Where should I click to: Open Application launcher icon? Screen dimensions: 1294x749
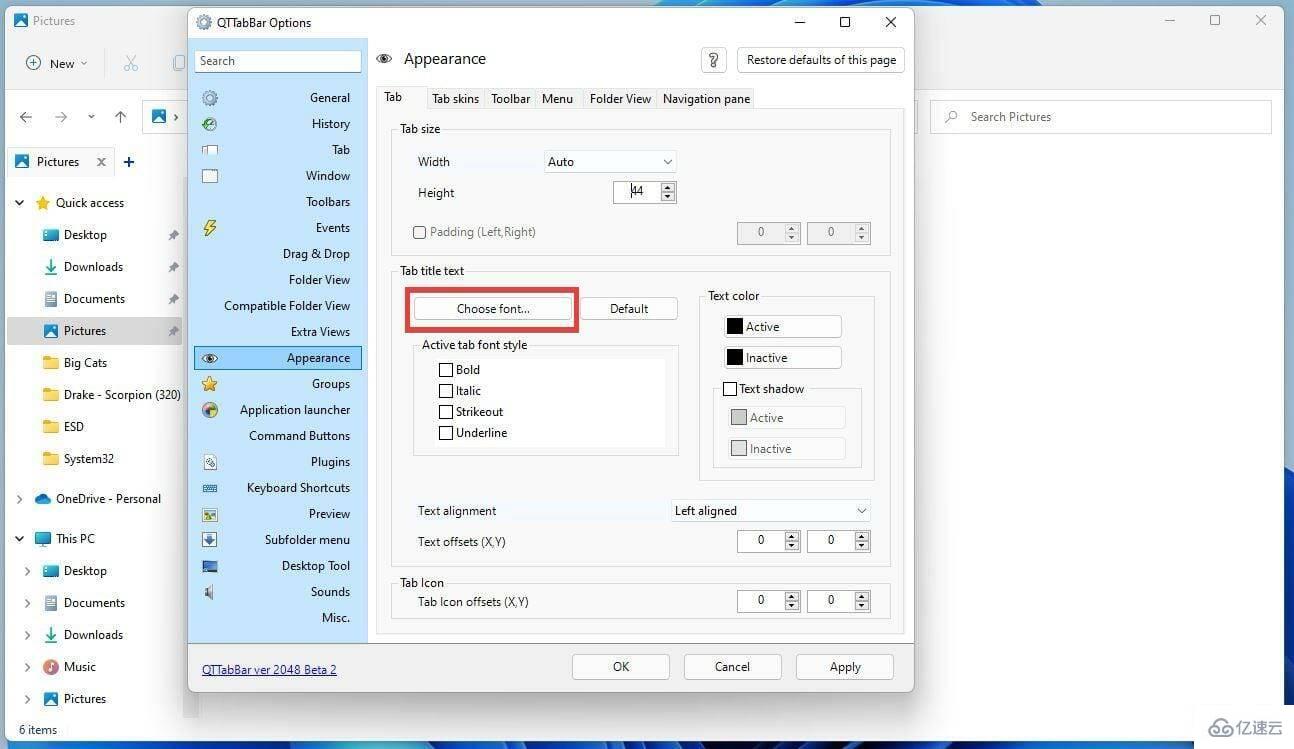coord(210,410)
